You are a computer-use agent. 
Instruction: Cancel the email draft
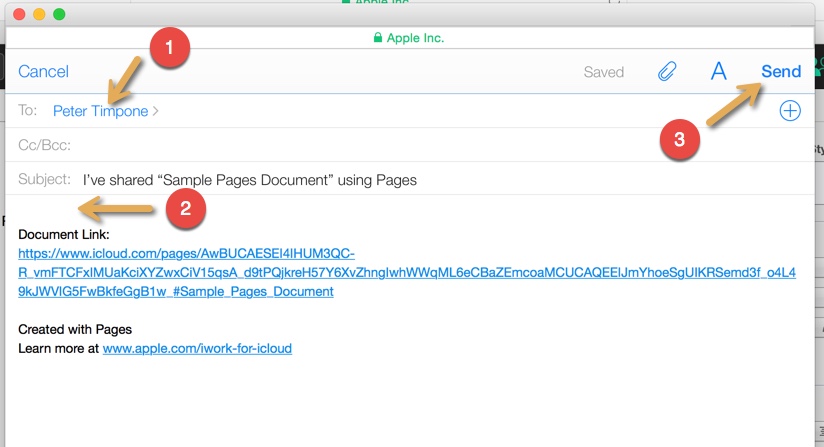point(43,71)
